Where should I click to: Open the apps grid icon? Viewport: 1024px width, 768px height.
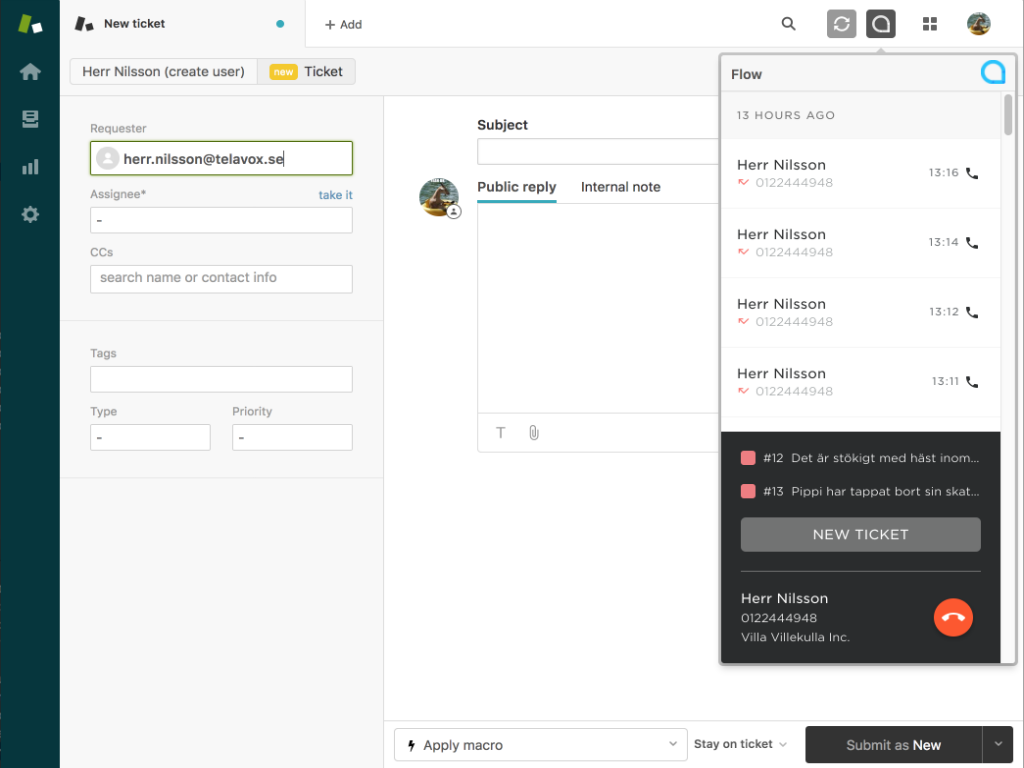pyautogui.click(x=930, y=24)
